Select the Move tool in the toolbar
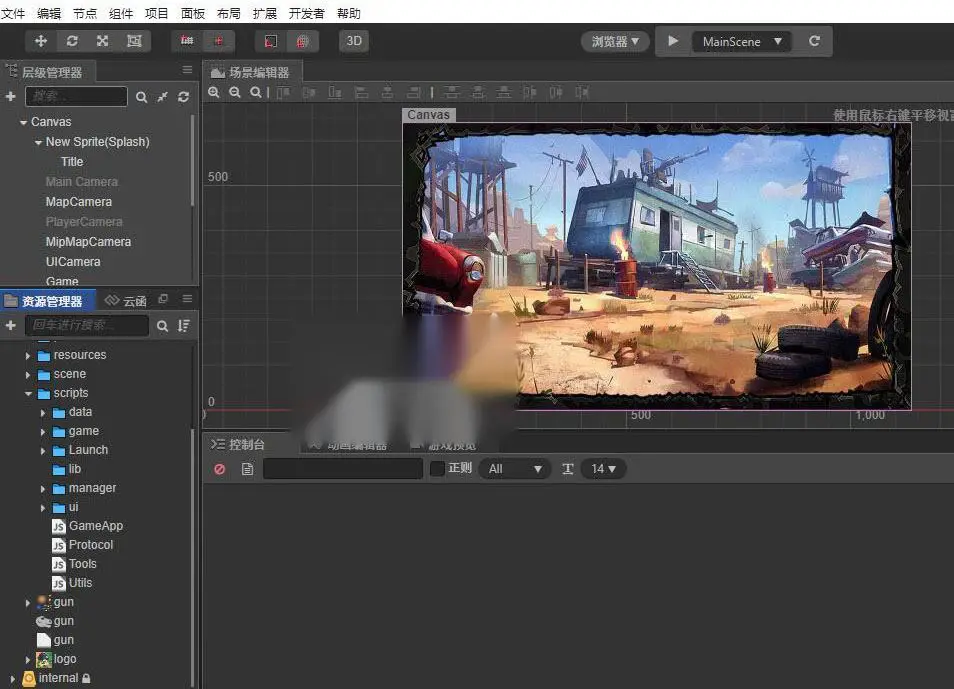 click(41, 41)
